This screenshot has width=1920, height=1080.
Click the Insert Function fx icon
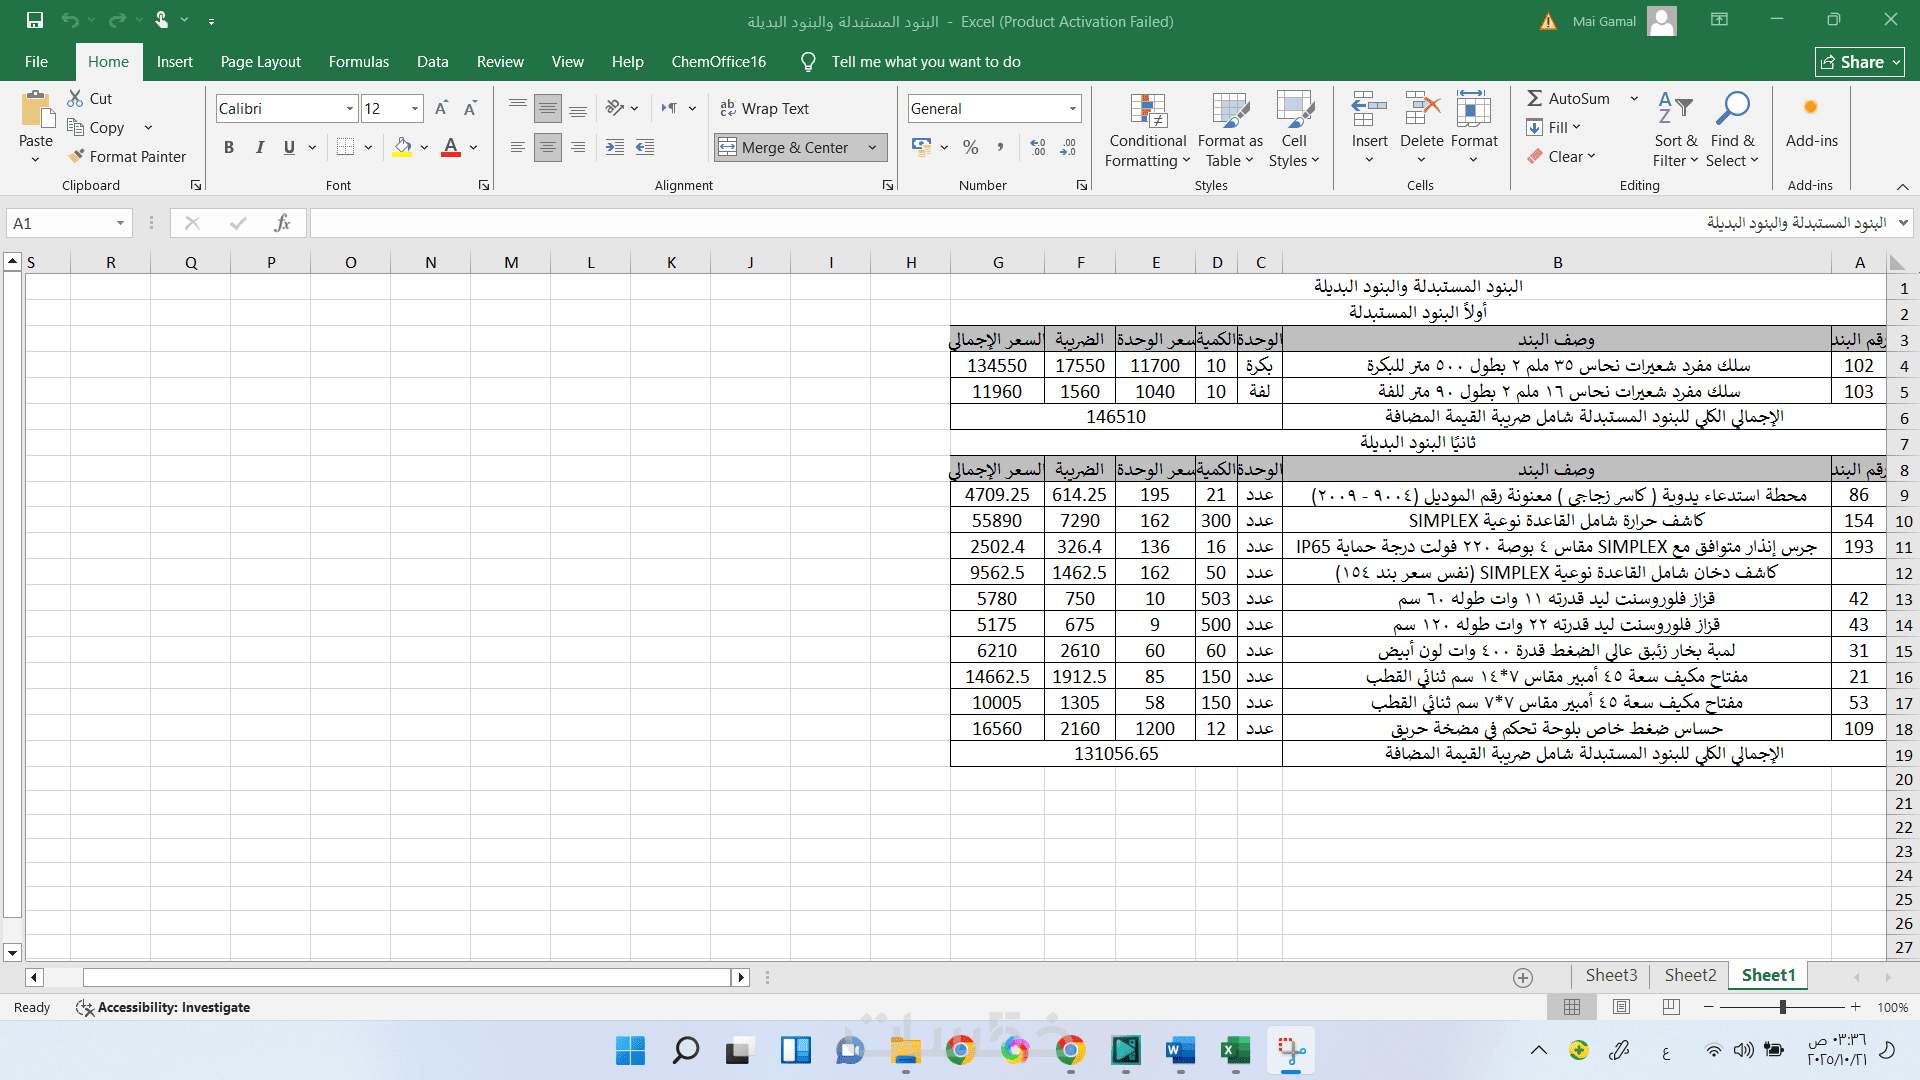[x=283, y=223]
